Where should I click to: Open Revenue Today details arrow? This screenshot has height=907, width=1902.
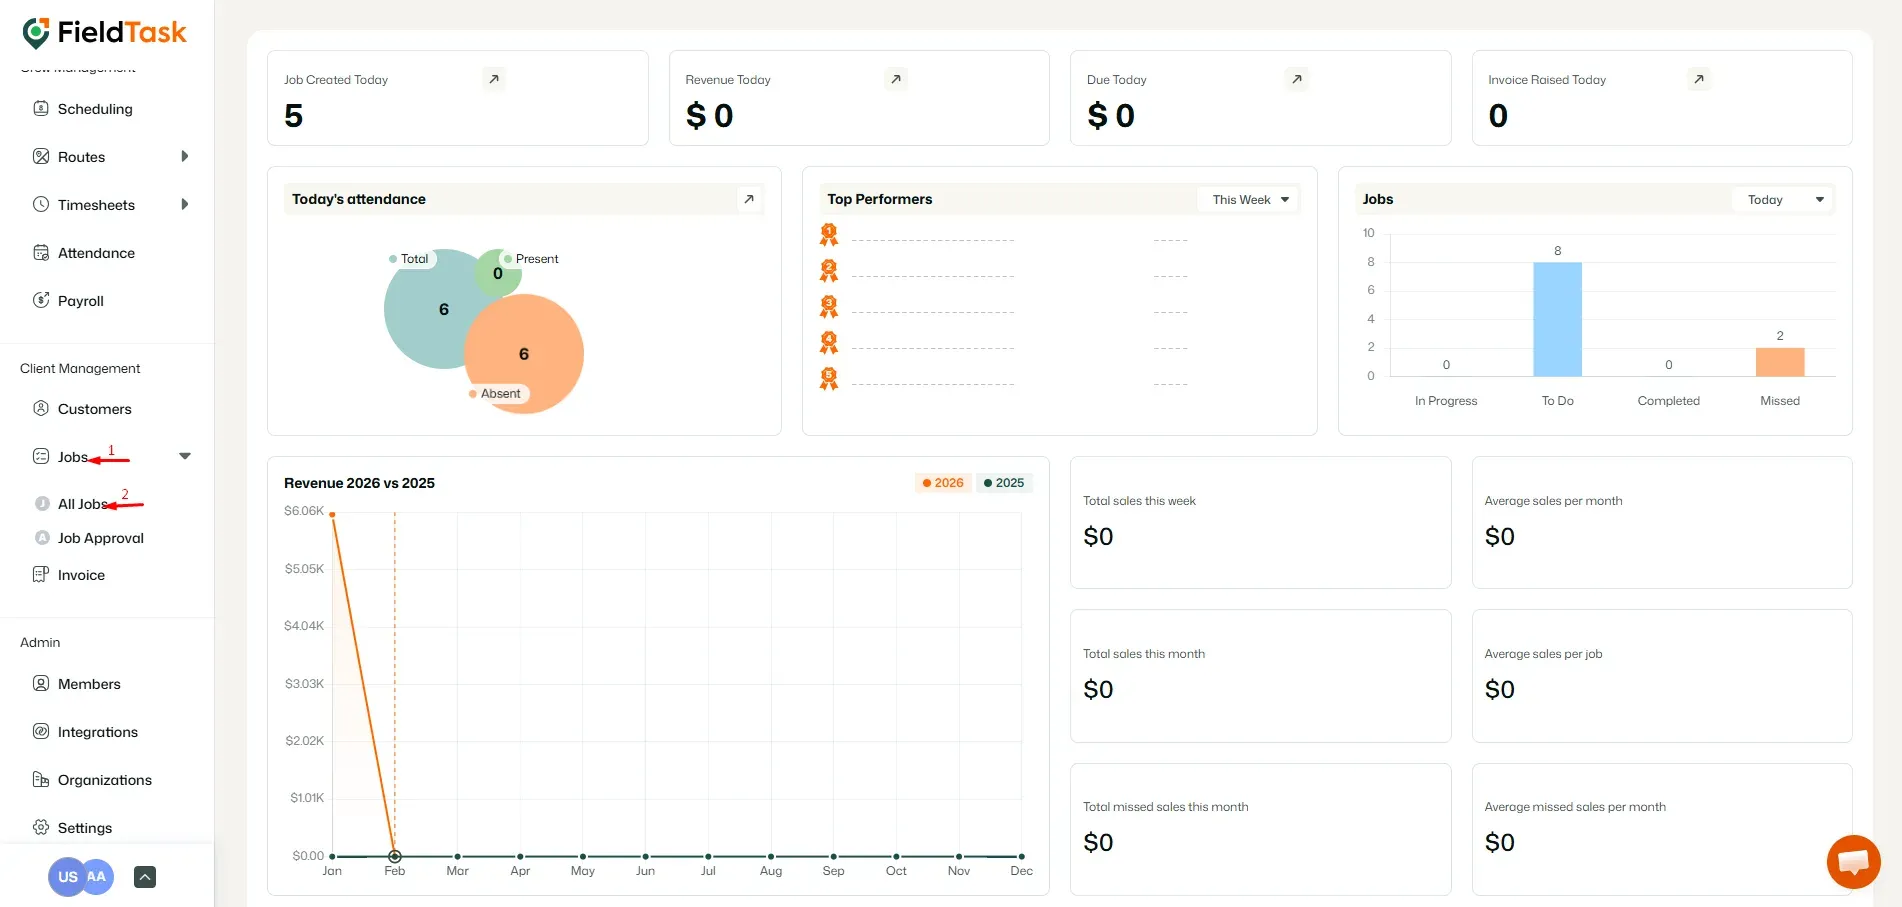[x=896, y=79]
